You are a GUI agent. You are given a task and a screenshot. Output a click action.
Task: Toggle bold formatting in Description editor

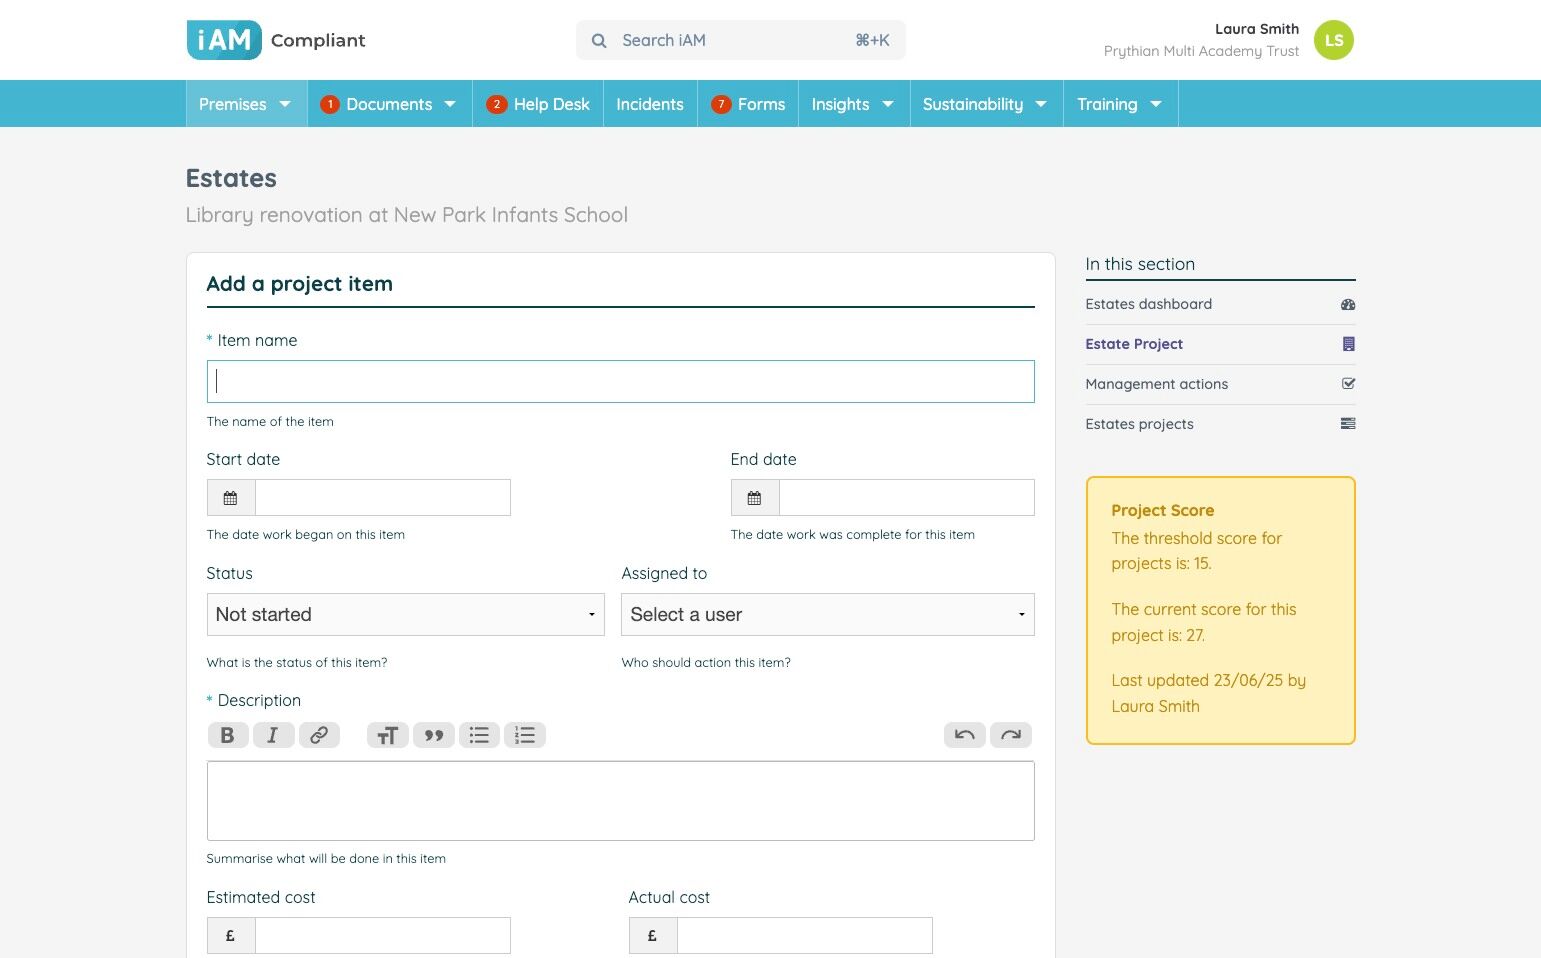click(x=227, y=735)
